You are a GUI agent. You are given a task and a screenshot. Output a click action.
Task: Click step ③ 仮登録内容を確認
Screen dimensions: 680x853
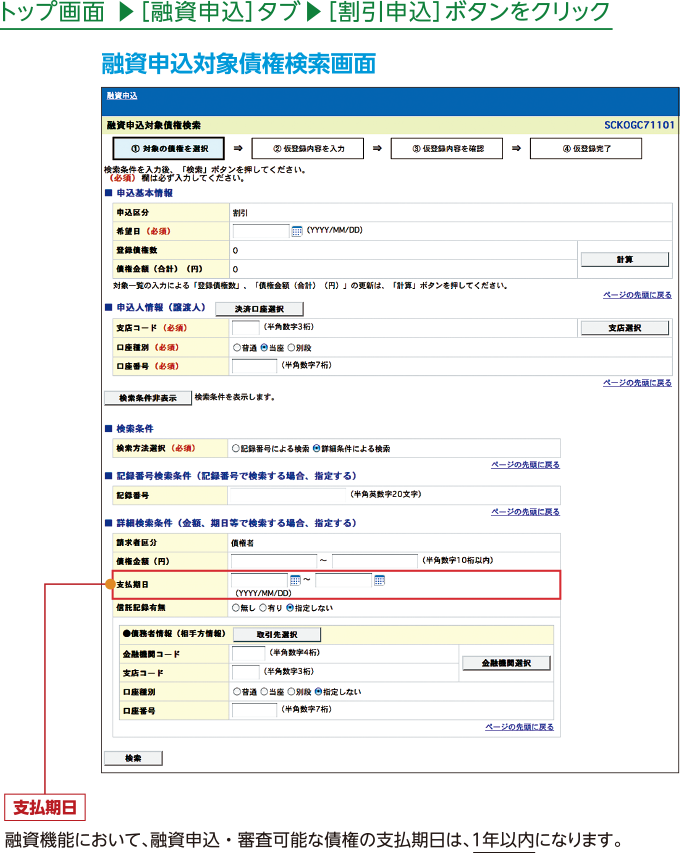coord(447,149)
